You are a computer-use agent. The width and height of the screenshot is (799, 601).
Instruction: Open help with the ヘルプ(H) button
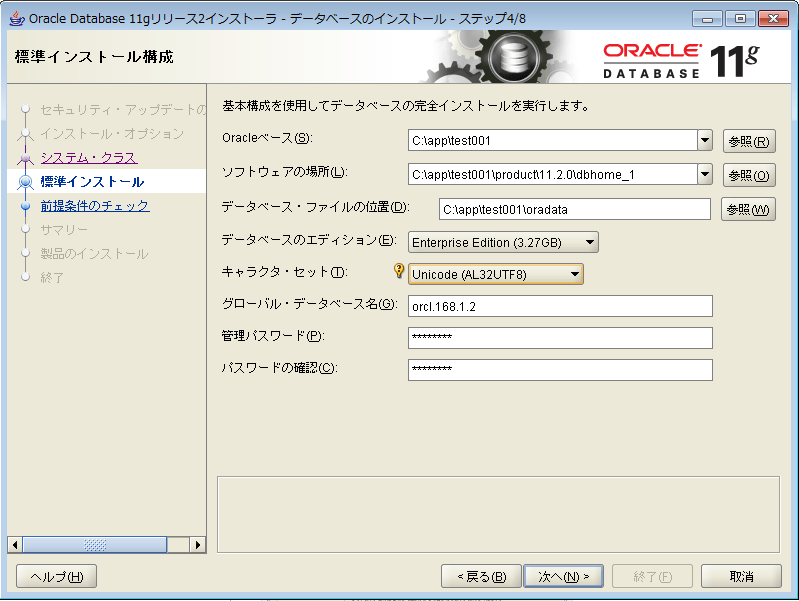(57, 577)
